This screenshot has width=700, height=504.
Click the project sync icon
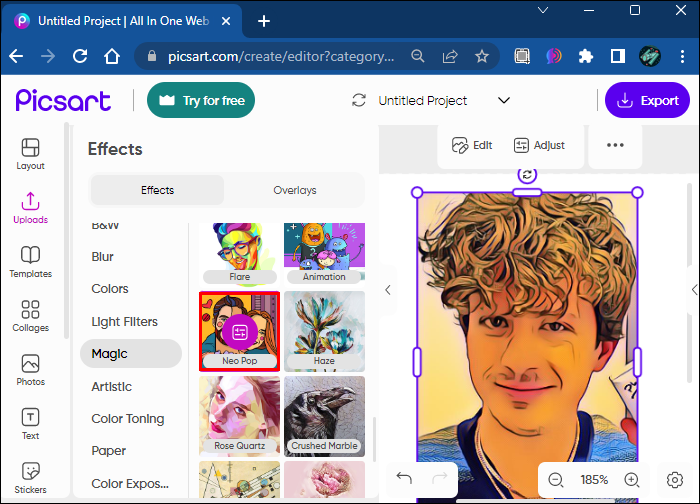click(359, 100)
